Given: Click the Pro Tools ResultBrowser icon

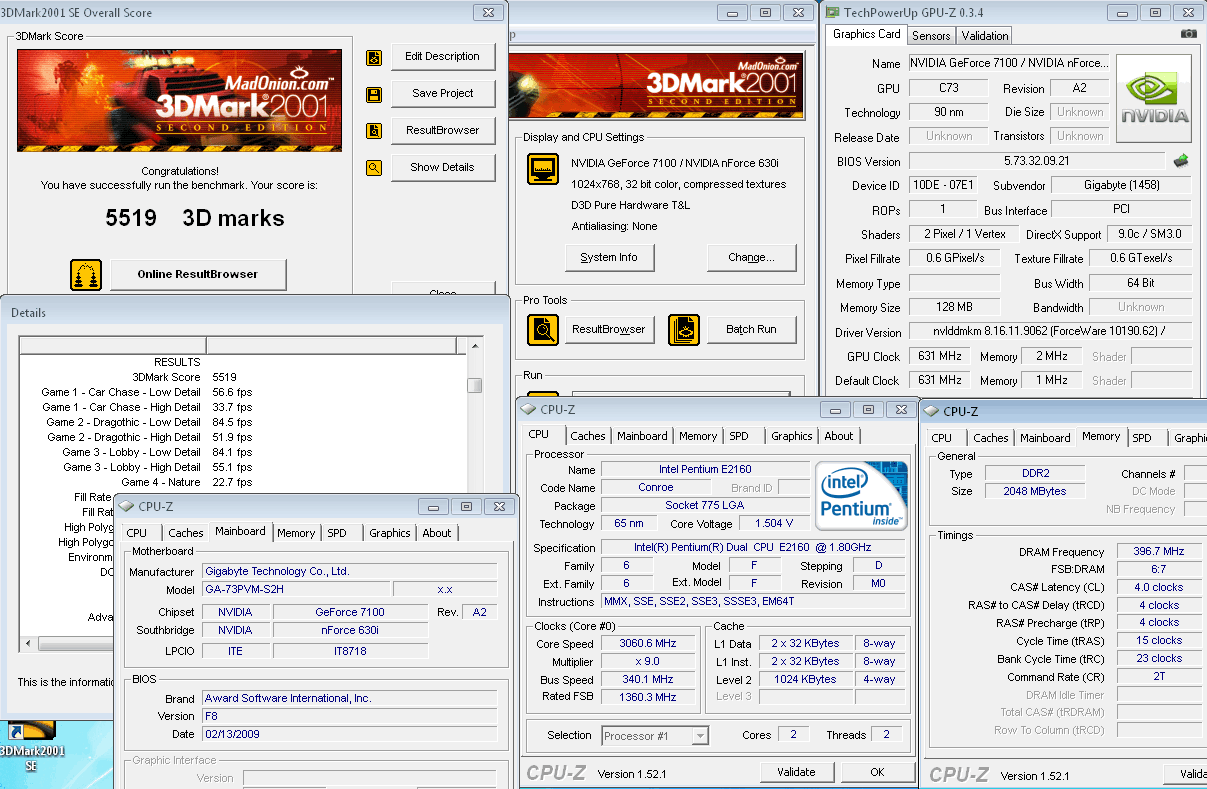Looking at the screenshot, I should (543, 329).
